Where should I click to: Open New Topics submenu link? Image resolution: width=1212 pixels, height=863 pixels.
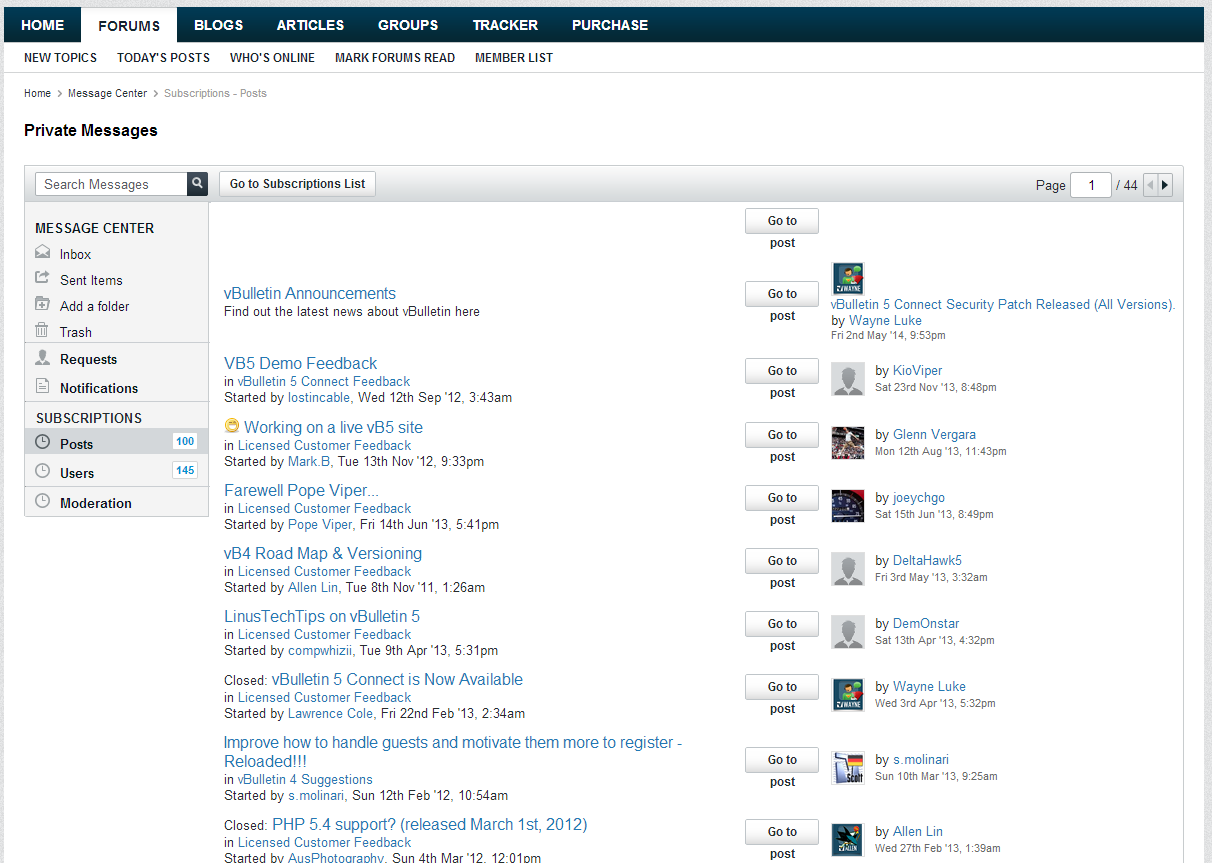(x=60, y=58)
